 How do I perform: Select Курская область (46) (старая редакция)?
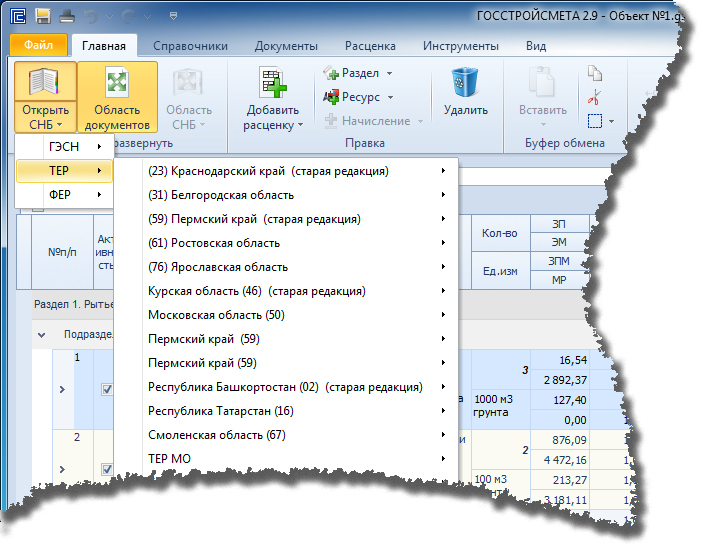286,291
